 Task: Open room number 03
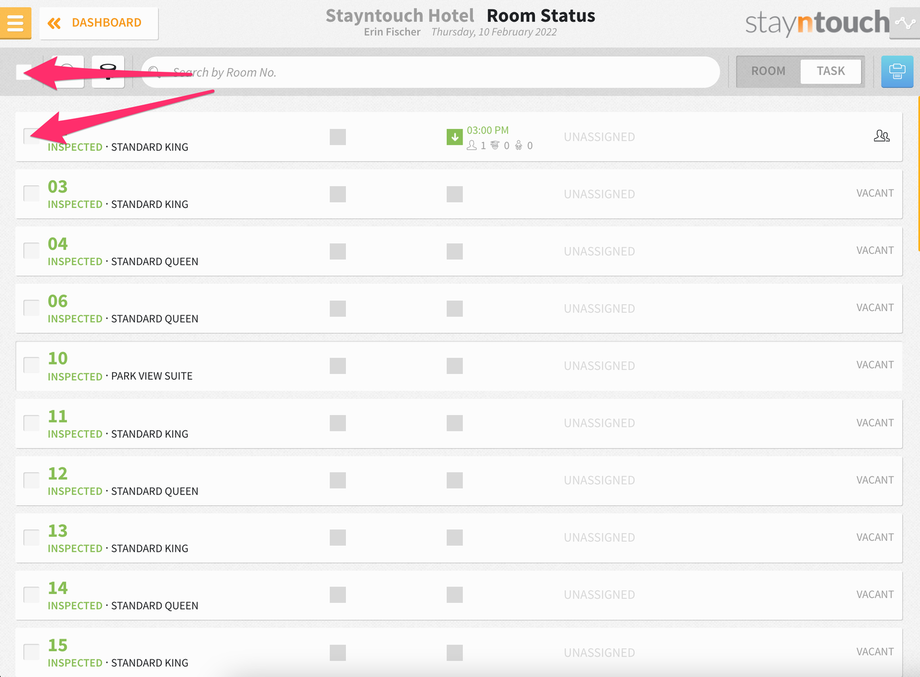coord(58,187)
